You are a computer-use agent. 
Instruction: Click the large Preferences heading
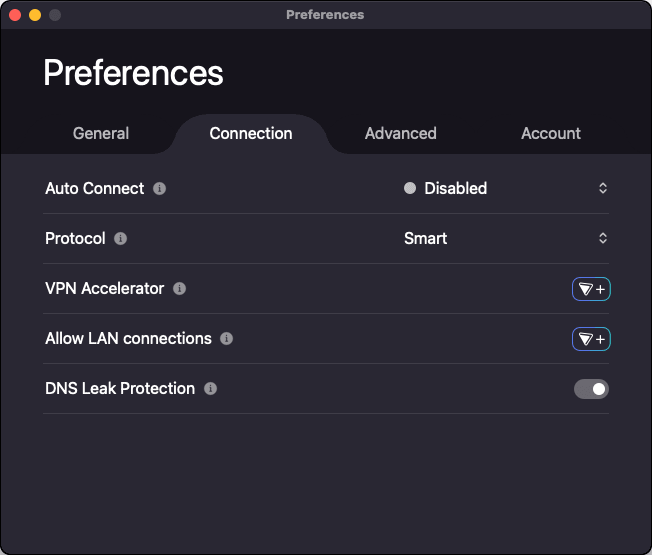[134, 73]
